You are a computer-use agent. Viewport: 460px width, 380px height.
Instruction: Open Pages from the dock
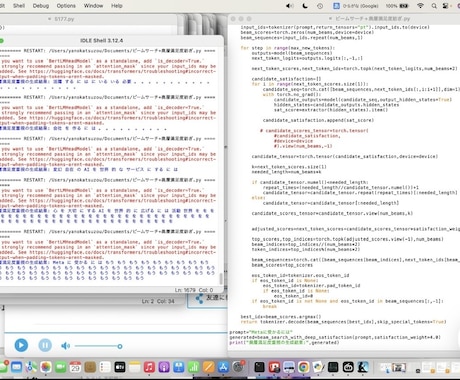[208, 367]
